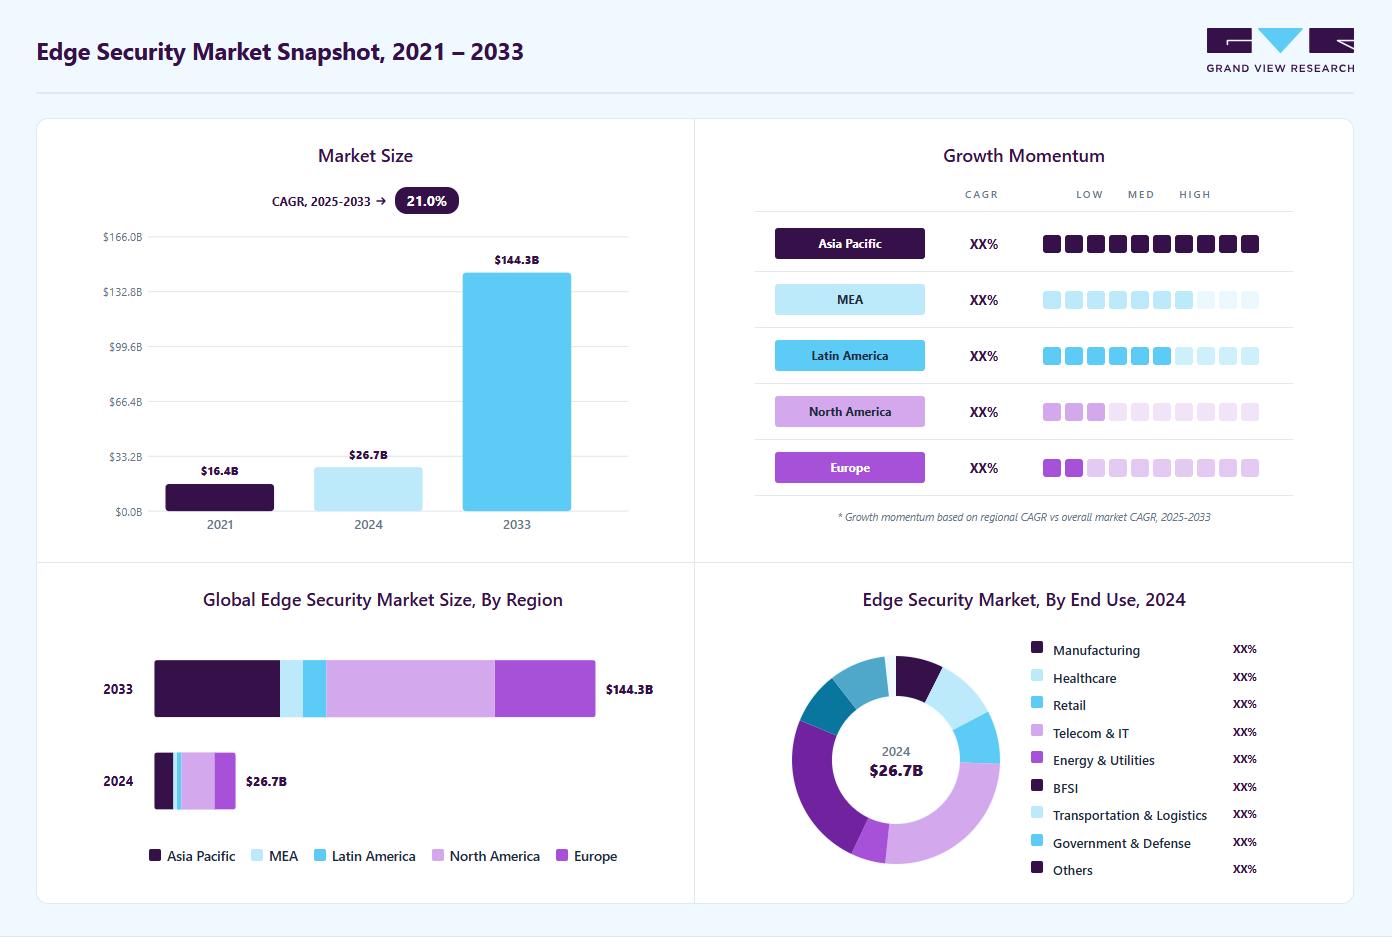Image resolution: width=1392 pixels, height=938 pixels.
Task: Click the Manufacturing legend swatch
Action: (x=1037, y=647)
